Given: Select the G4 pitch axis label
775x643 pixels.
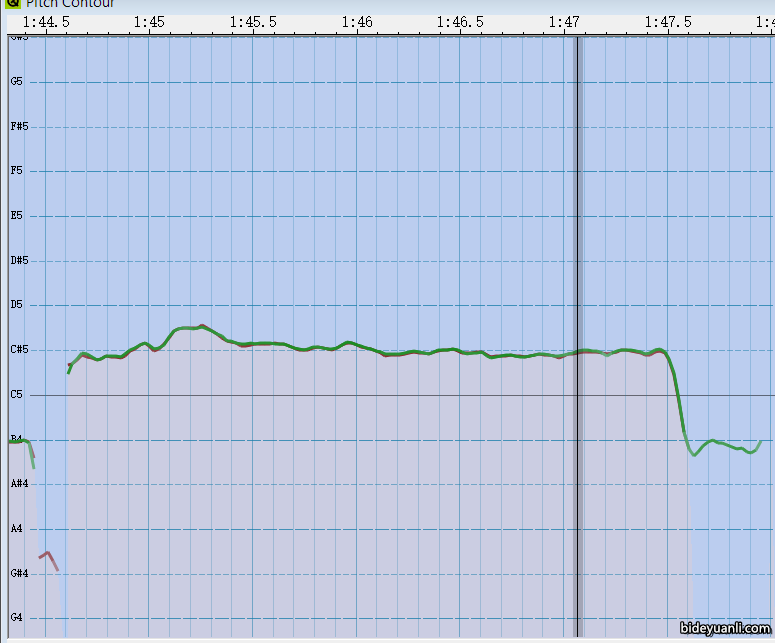Looking at the screenshot, I should pyautogui.click(x=16, y=617).
